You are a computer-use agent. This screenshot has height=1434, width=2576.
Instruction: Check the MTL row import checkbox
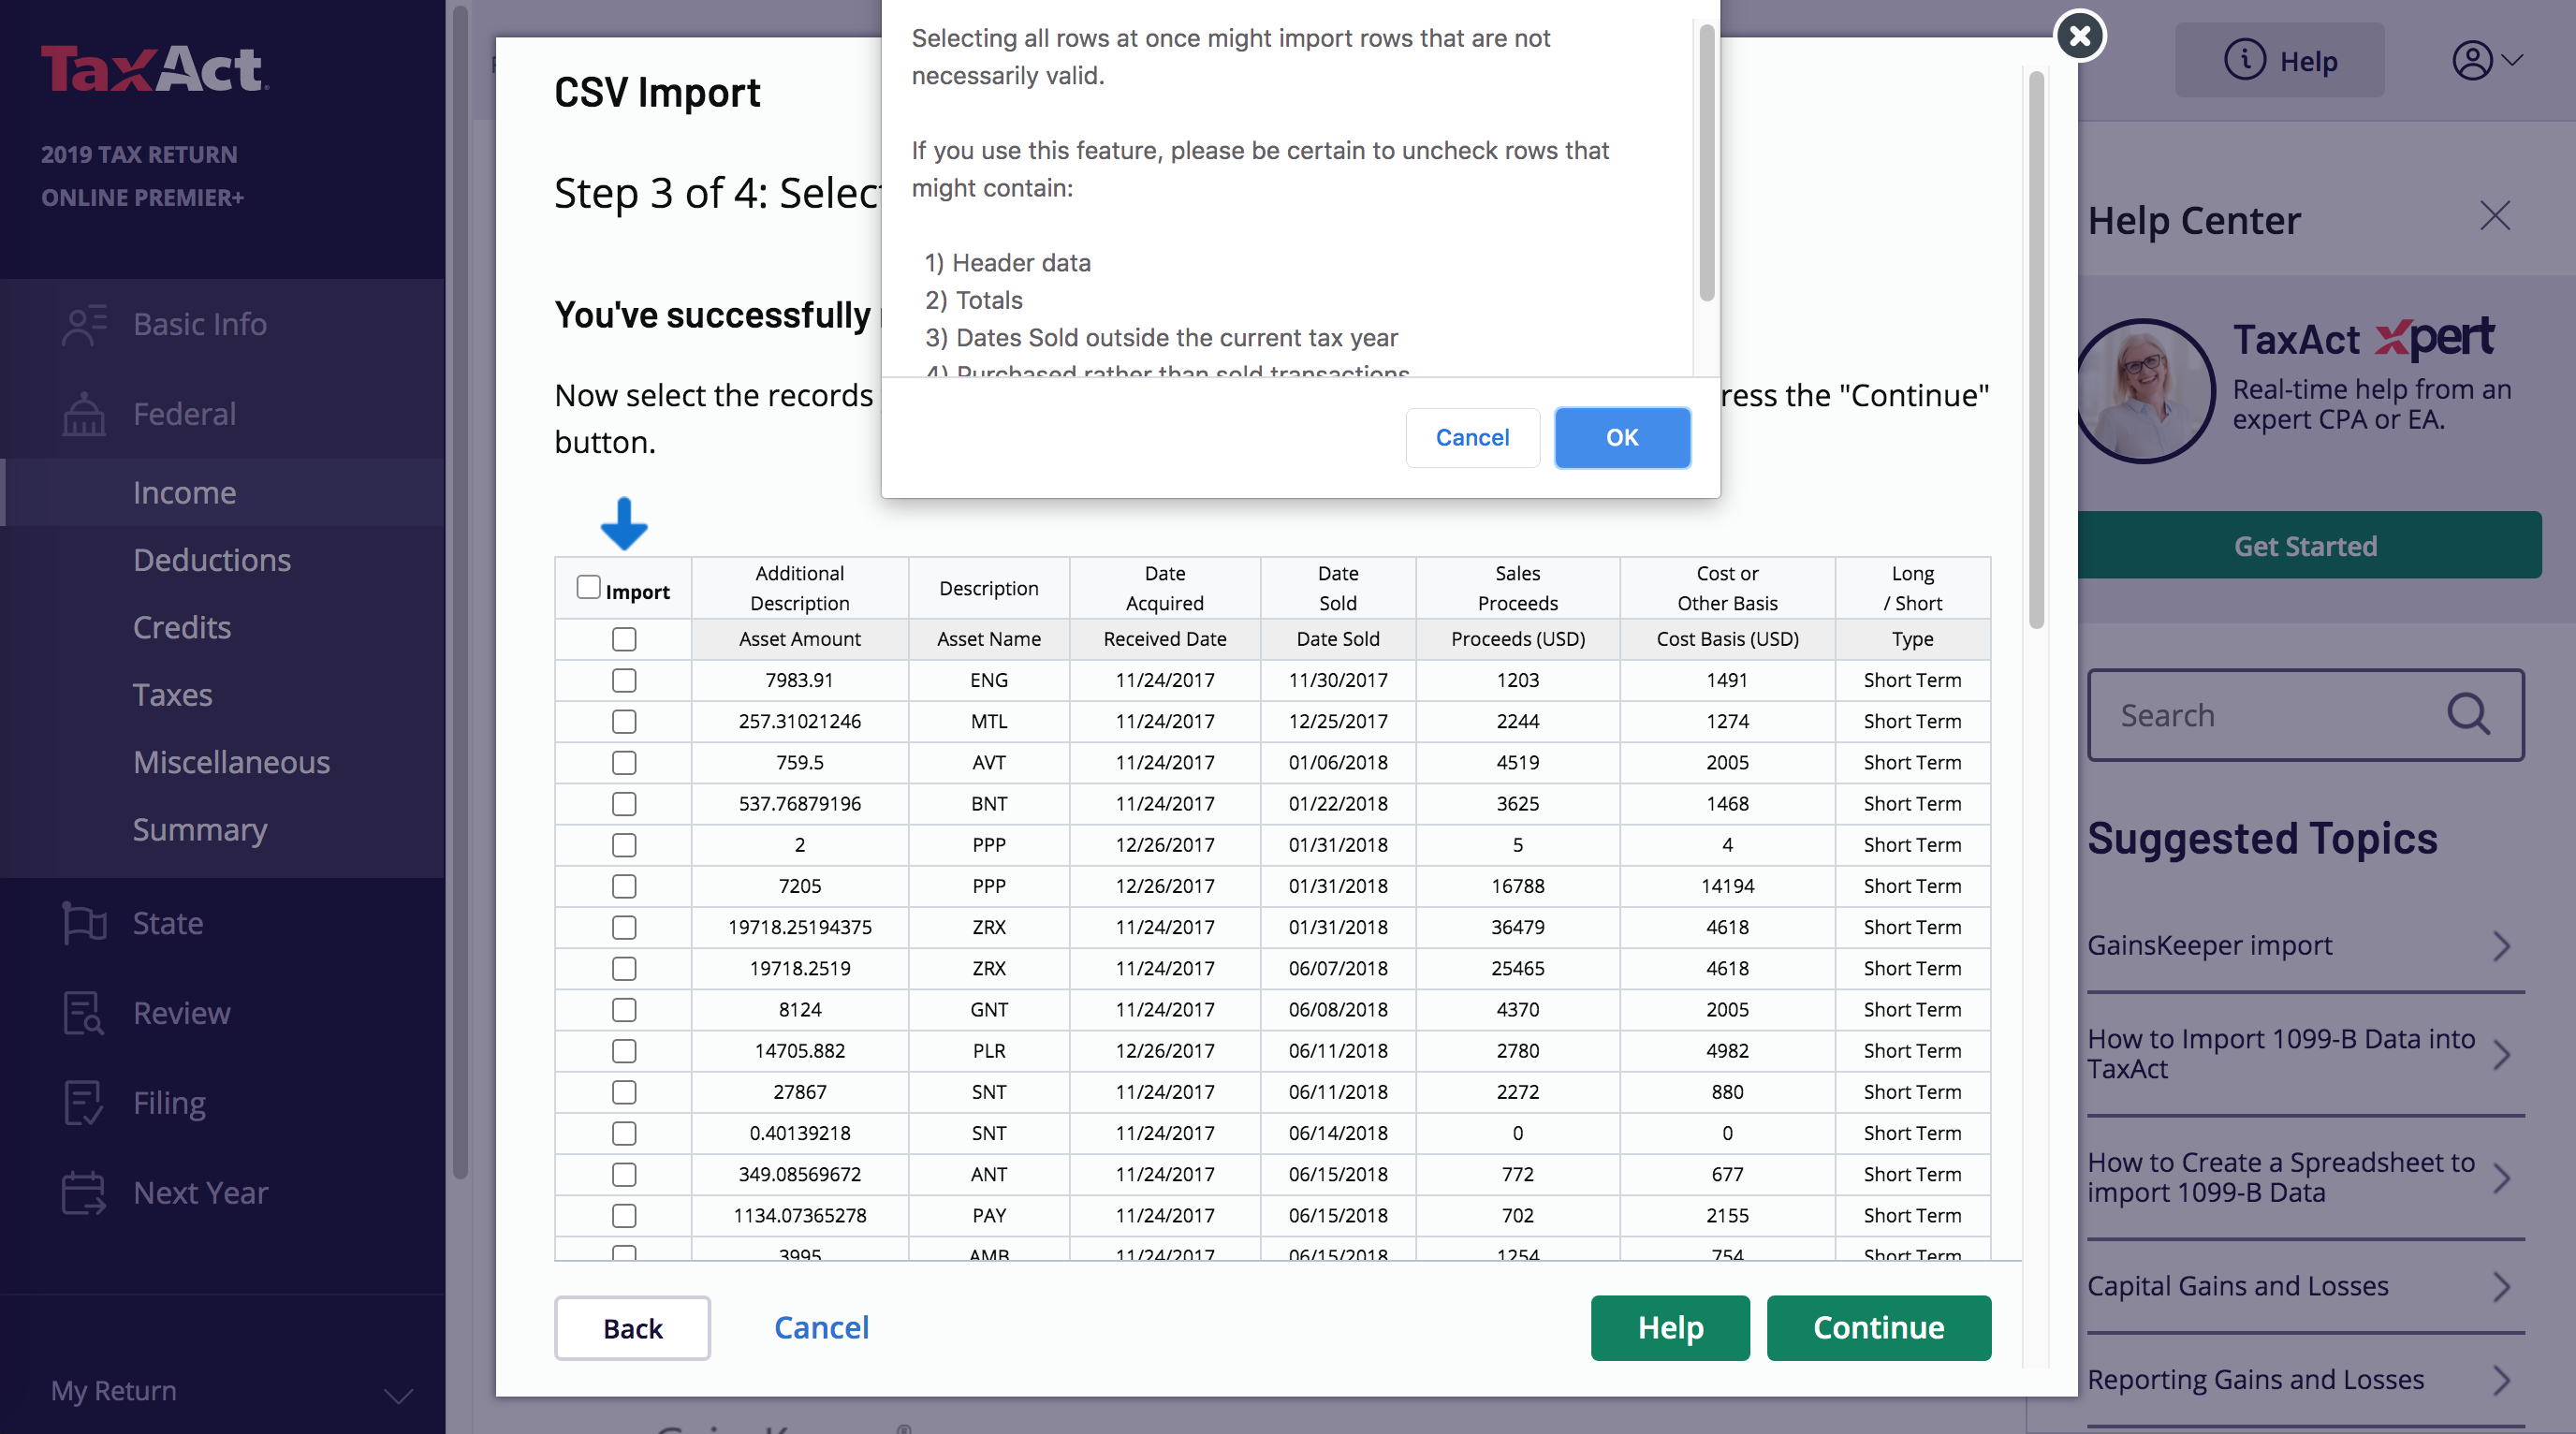click(x=624, y=721)
